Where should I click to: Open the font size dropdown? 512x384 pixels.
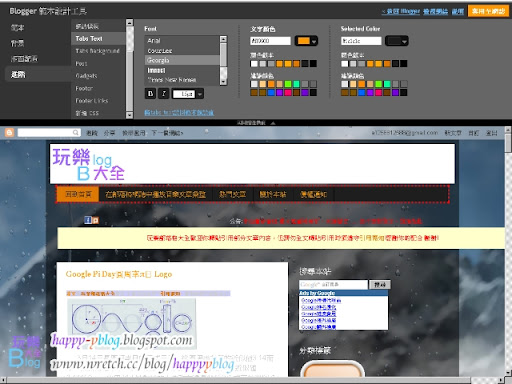[x=200, y=94]
